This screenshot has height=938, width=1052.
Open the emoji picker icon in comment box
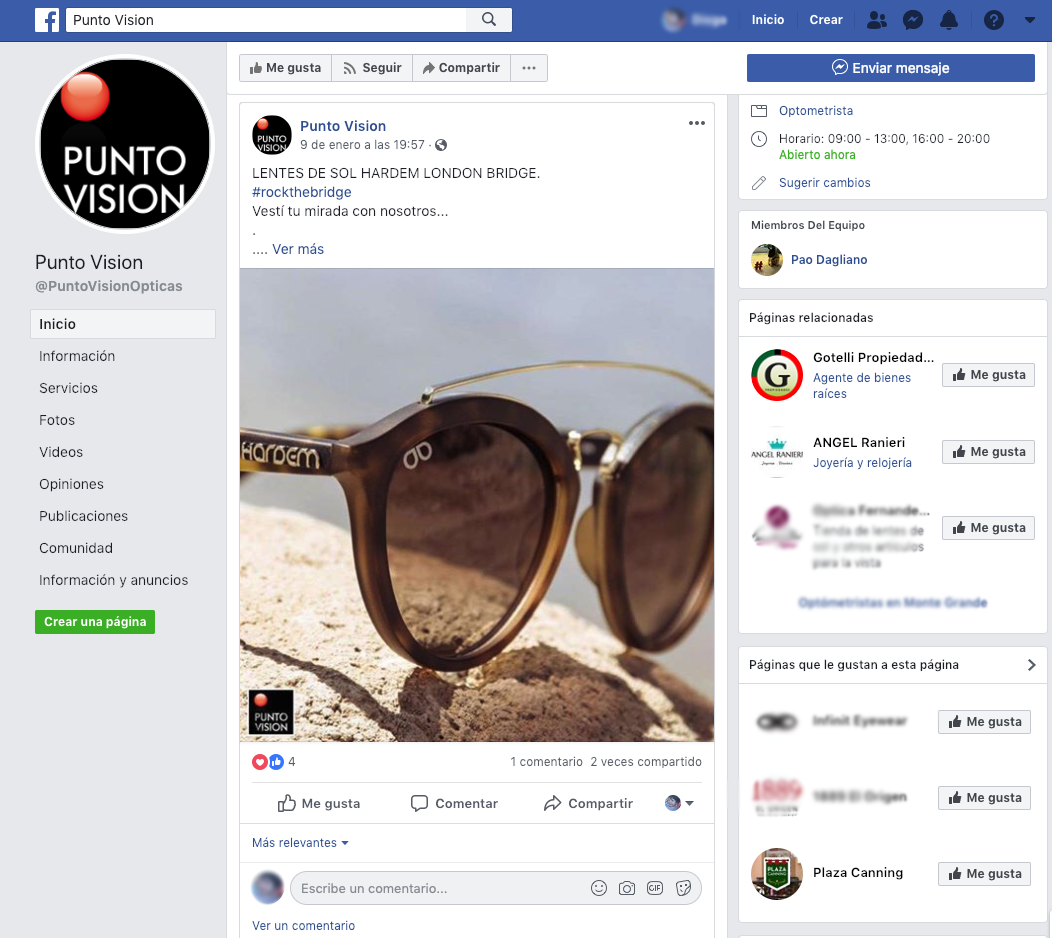599,888
